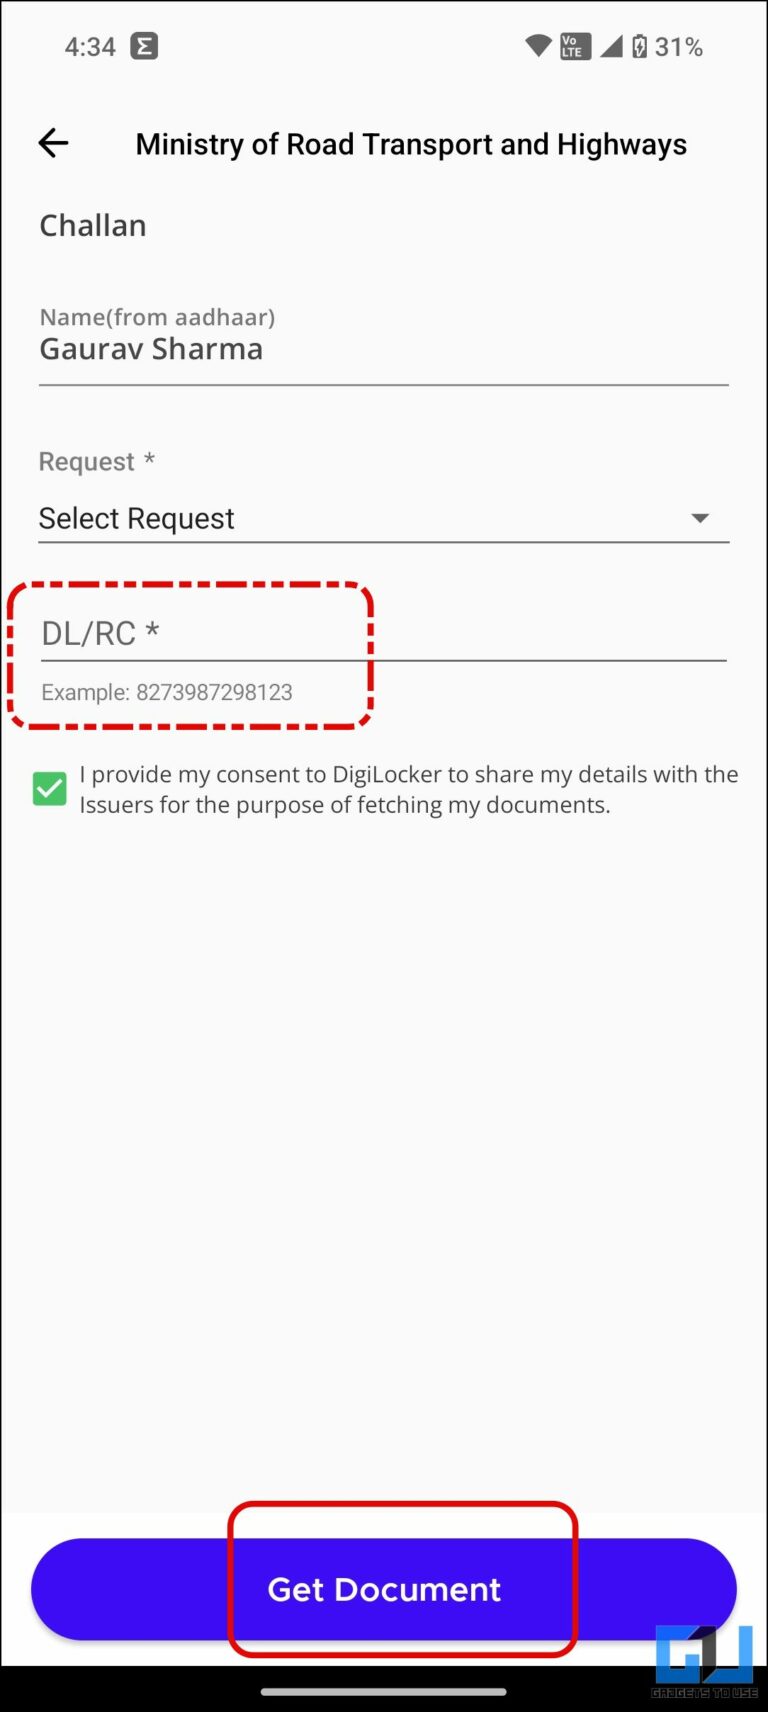Focus the DL/RC number input field
Screen dimensions: 768x1712
[x=384, y=634]
